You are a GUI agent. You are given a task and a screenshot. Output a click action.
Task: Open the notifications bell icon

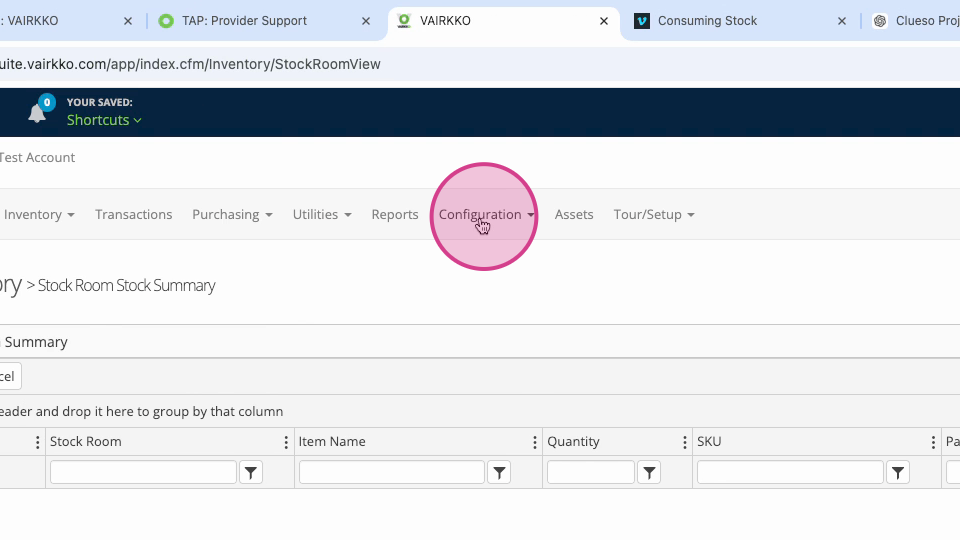click(37, 112)
